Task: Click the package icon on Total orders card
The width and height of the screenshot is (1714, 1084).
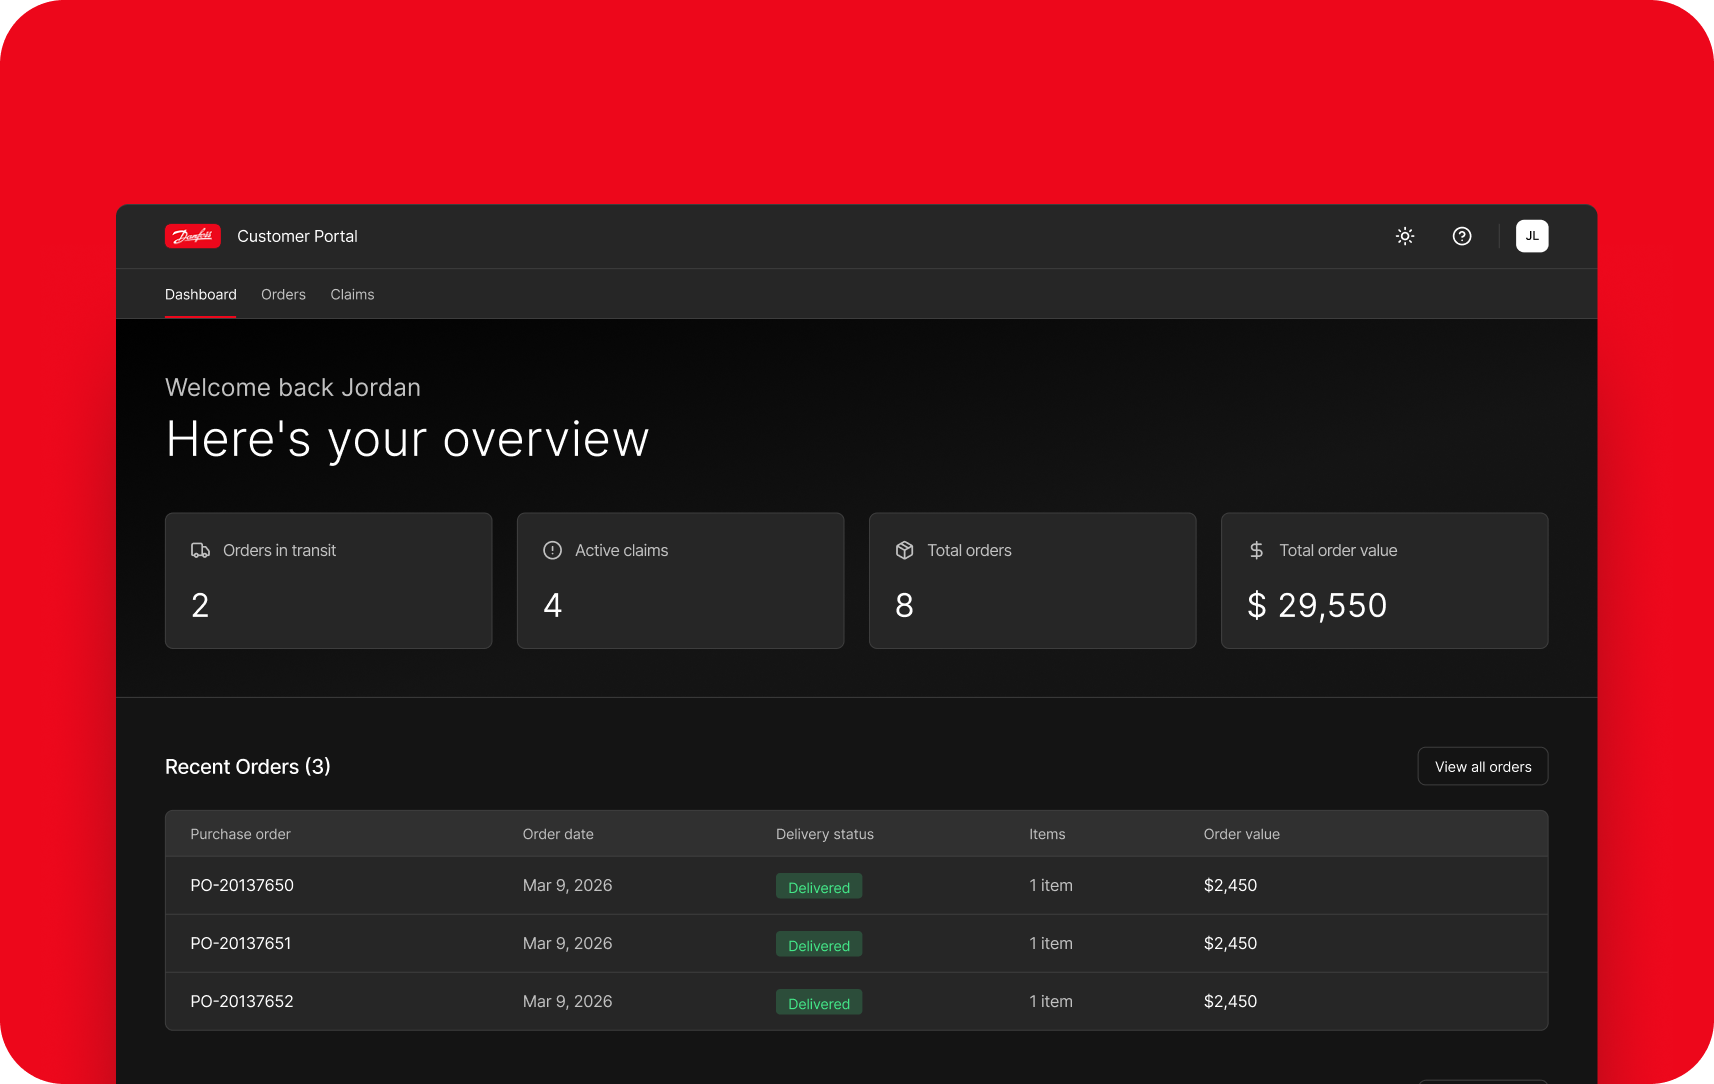Action: click(904, 550)
